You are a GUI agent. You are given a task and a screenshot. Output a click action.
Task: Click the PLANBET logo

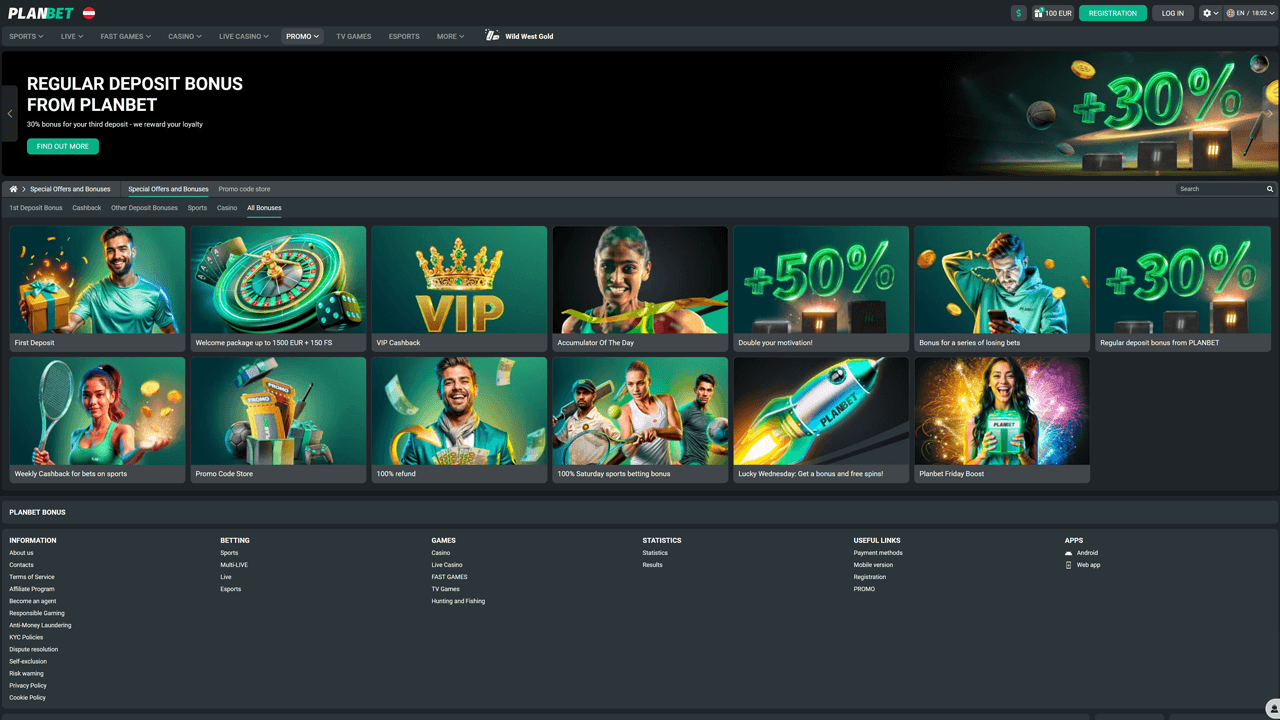point(41,13)
